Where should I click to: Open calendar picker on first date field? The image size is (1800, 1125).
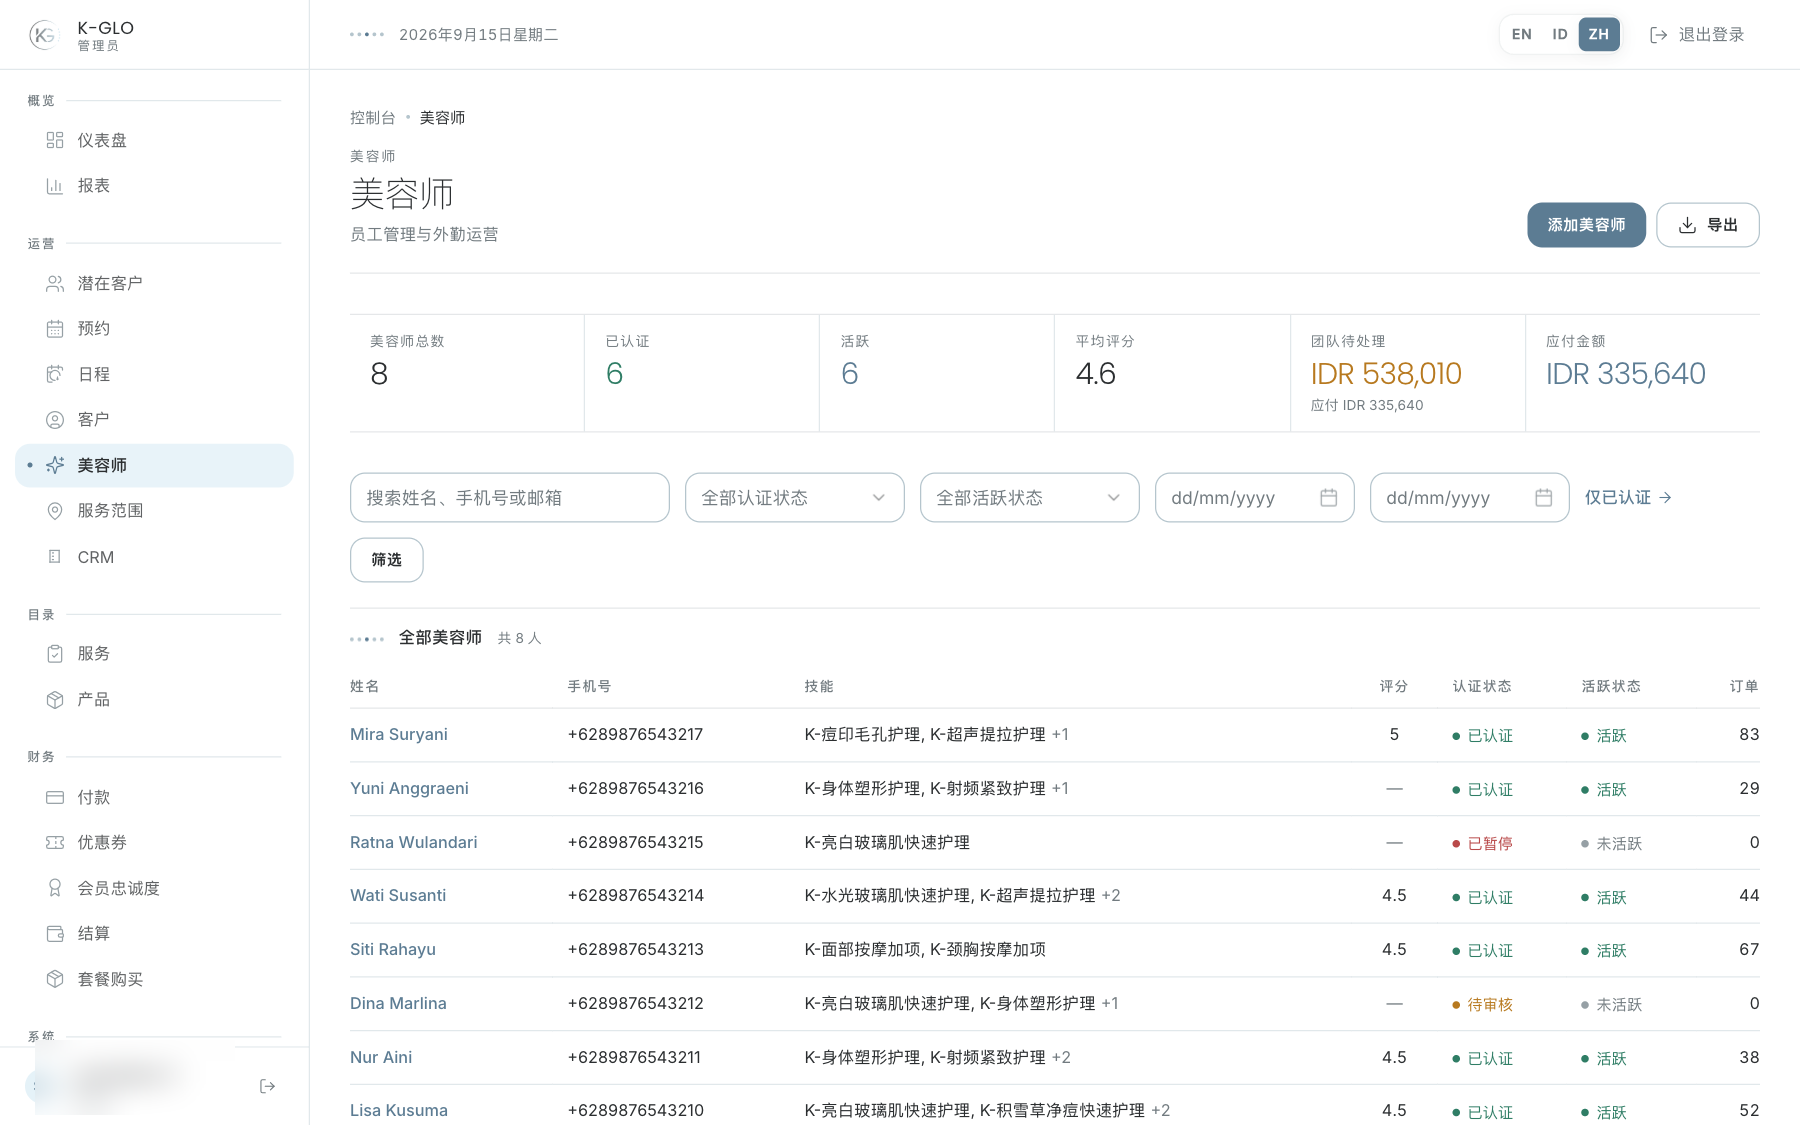1328,498
